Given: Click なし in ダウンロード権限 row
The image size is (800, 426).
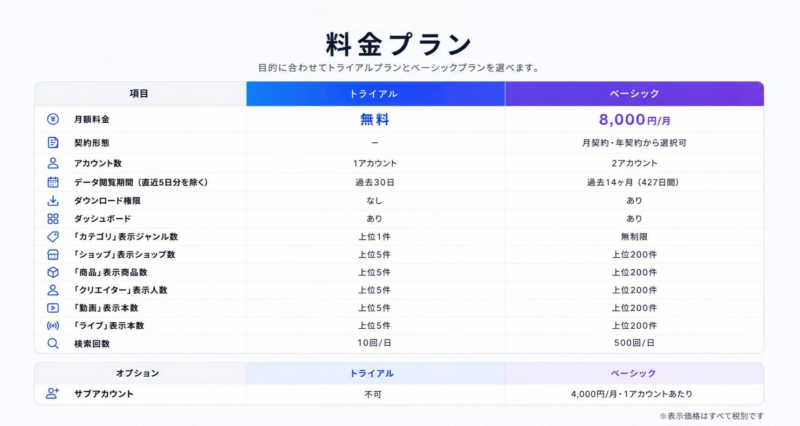Looking at the screenshot, I should [374, 201].
